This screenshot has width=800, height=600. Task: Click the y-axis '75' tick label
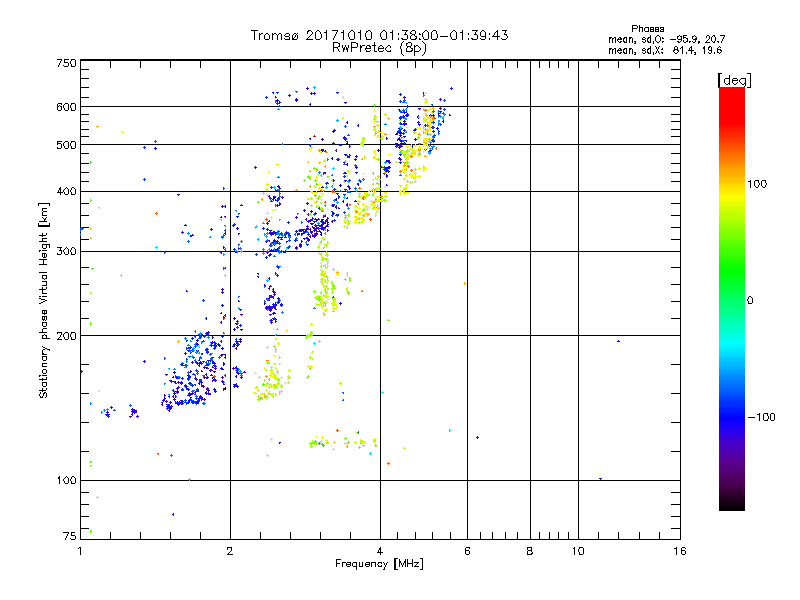pyautogui.click(x=70, y=536)
